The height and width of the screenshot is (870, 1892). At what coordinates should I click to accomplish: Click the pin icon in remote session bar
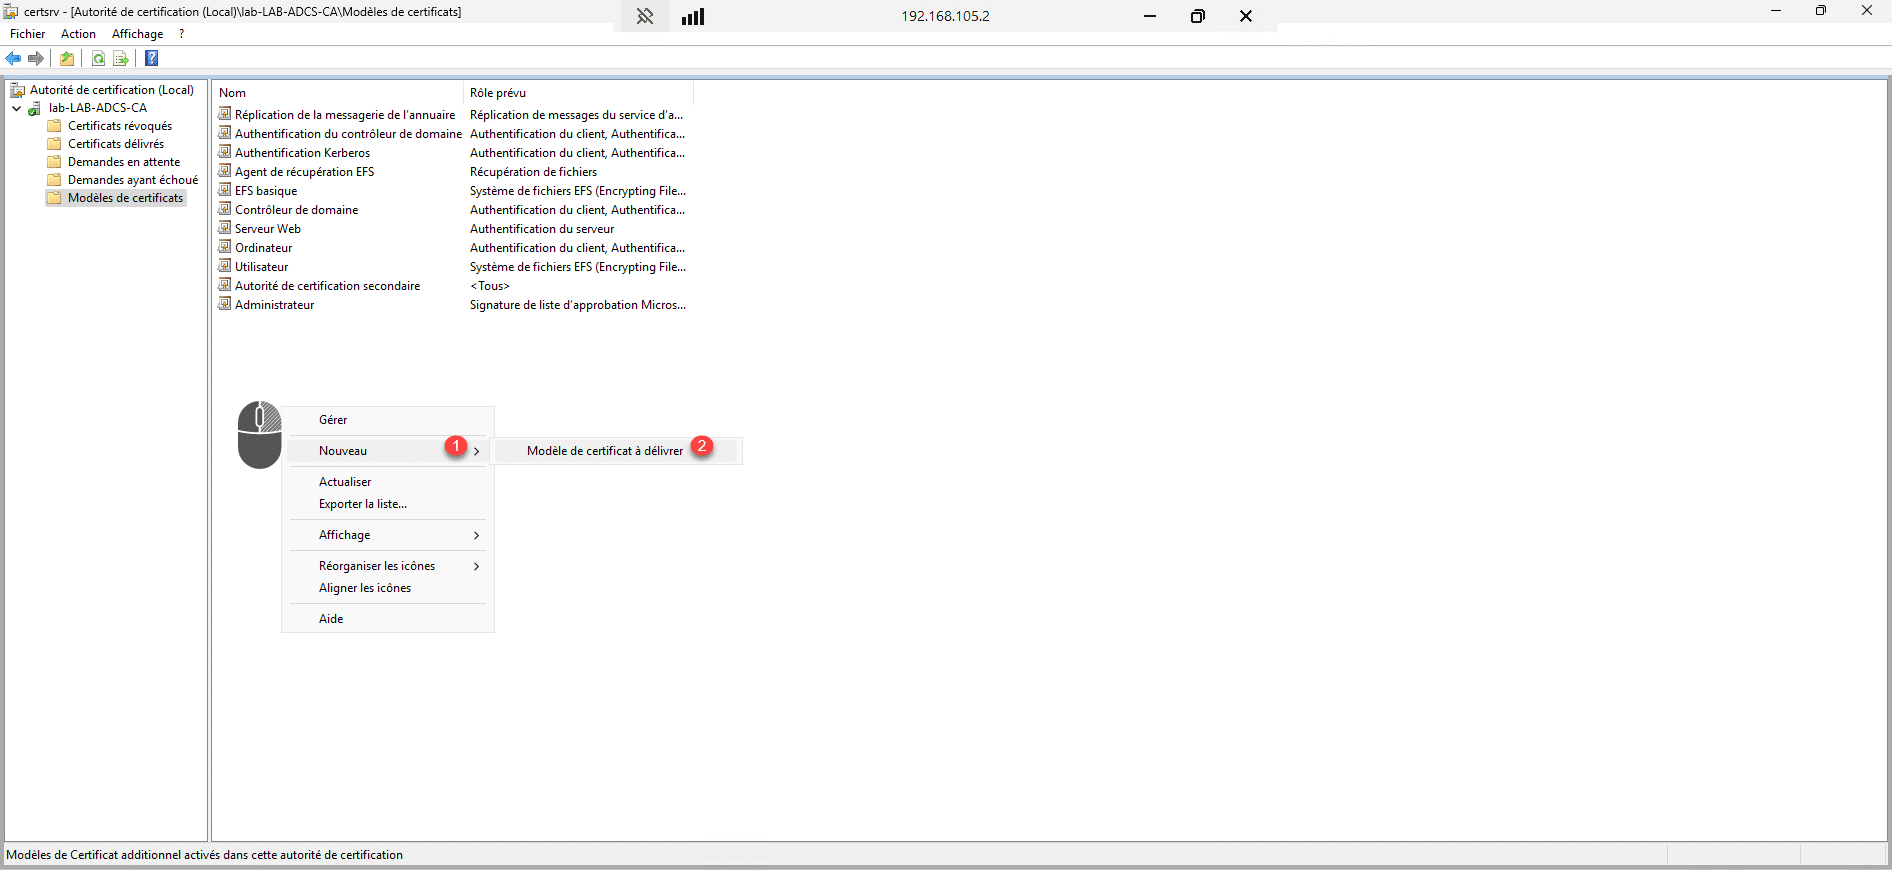point(645,16)
